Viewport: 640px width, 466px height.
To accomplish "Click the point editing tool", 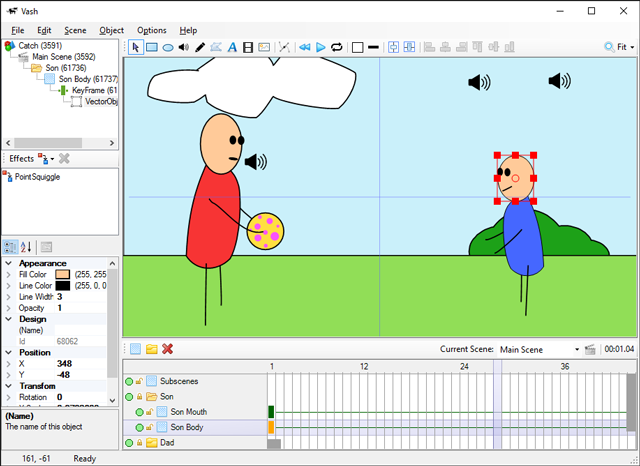I will pyautogui.click(x=284, y=47).
